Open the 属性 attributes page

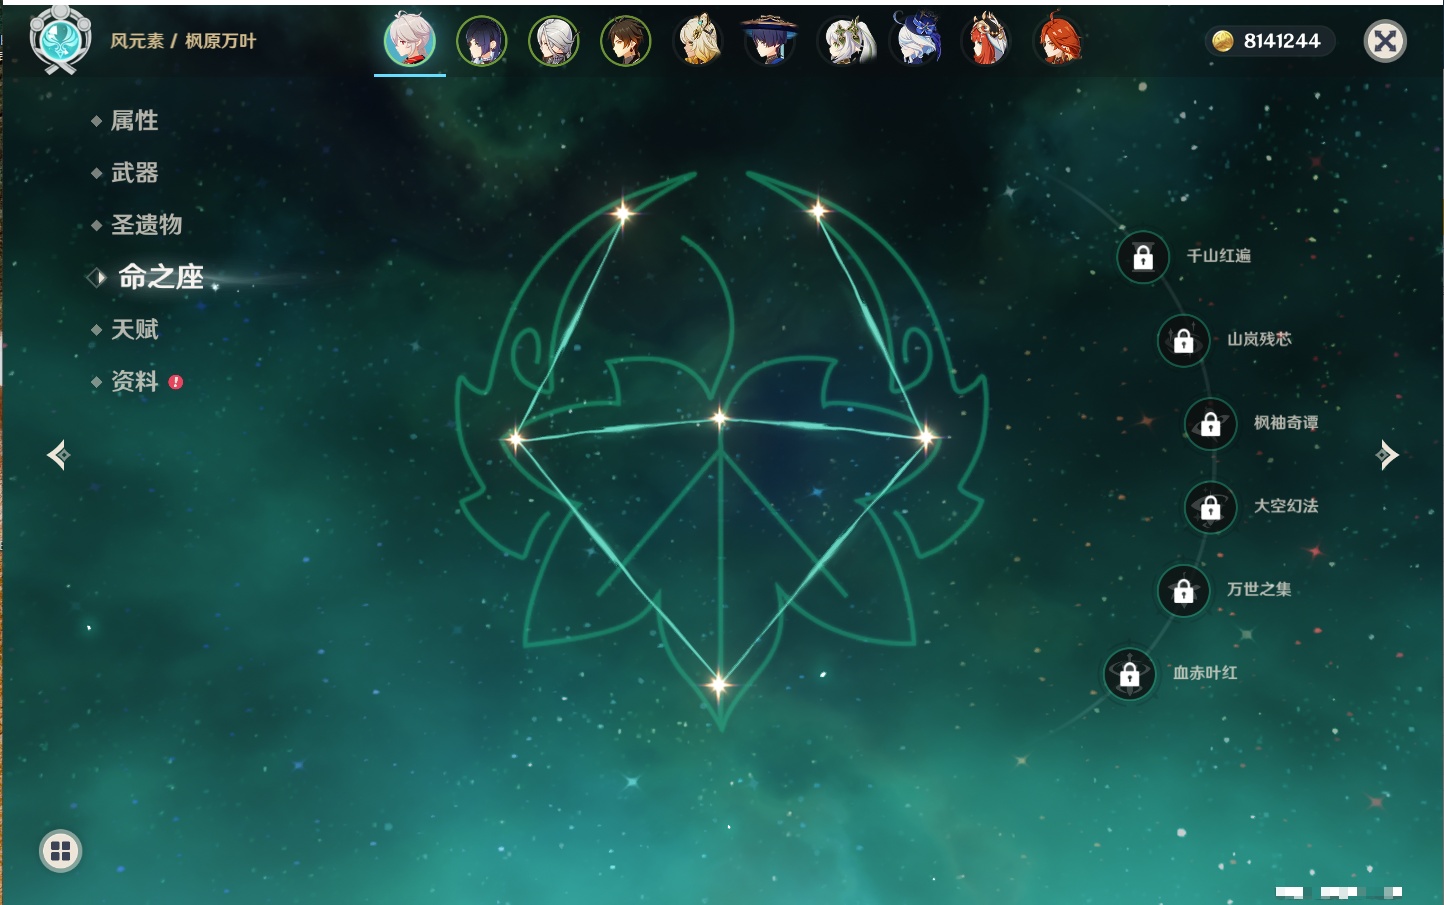tap(135, 121)
